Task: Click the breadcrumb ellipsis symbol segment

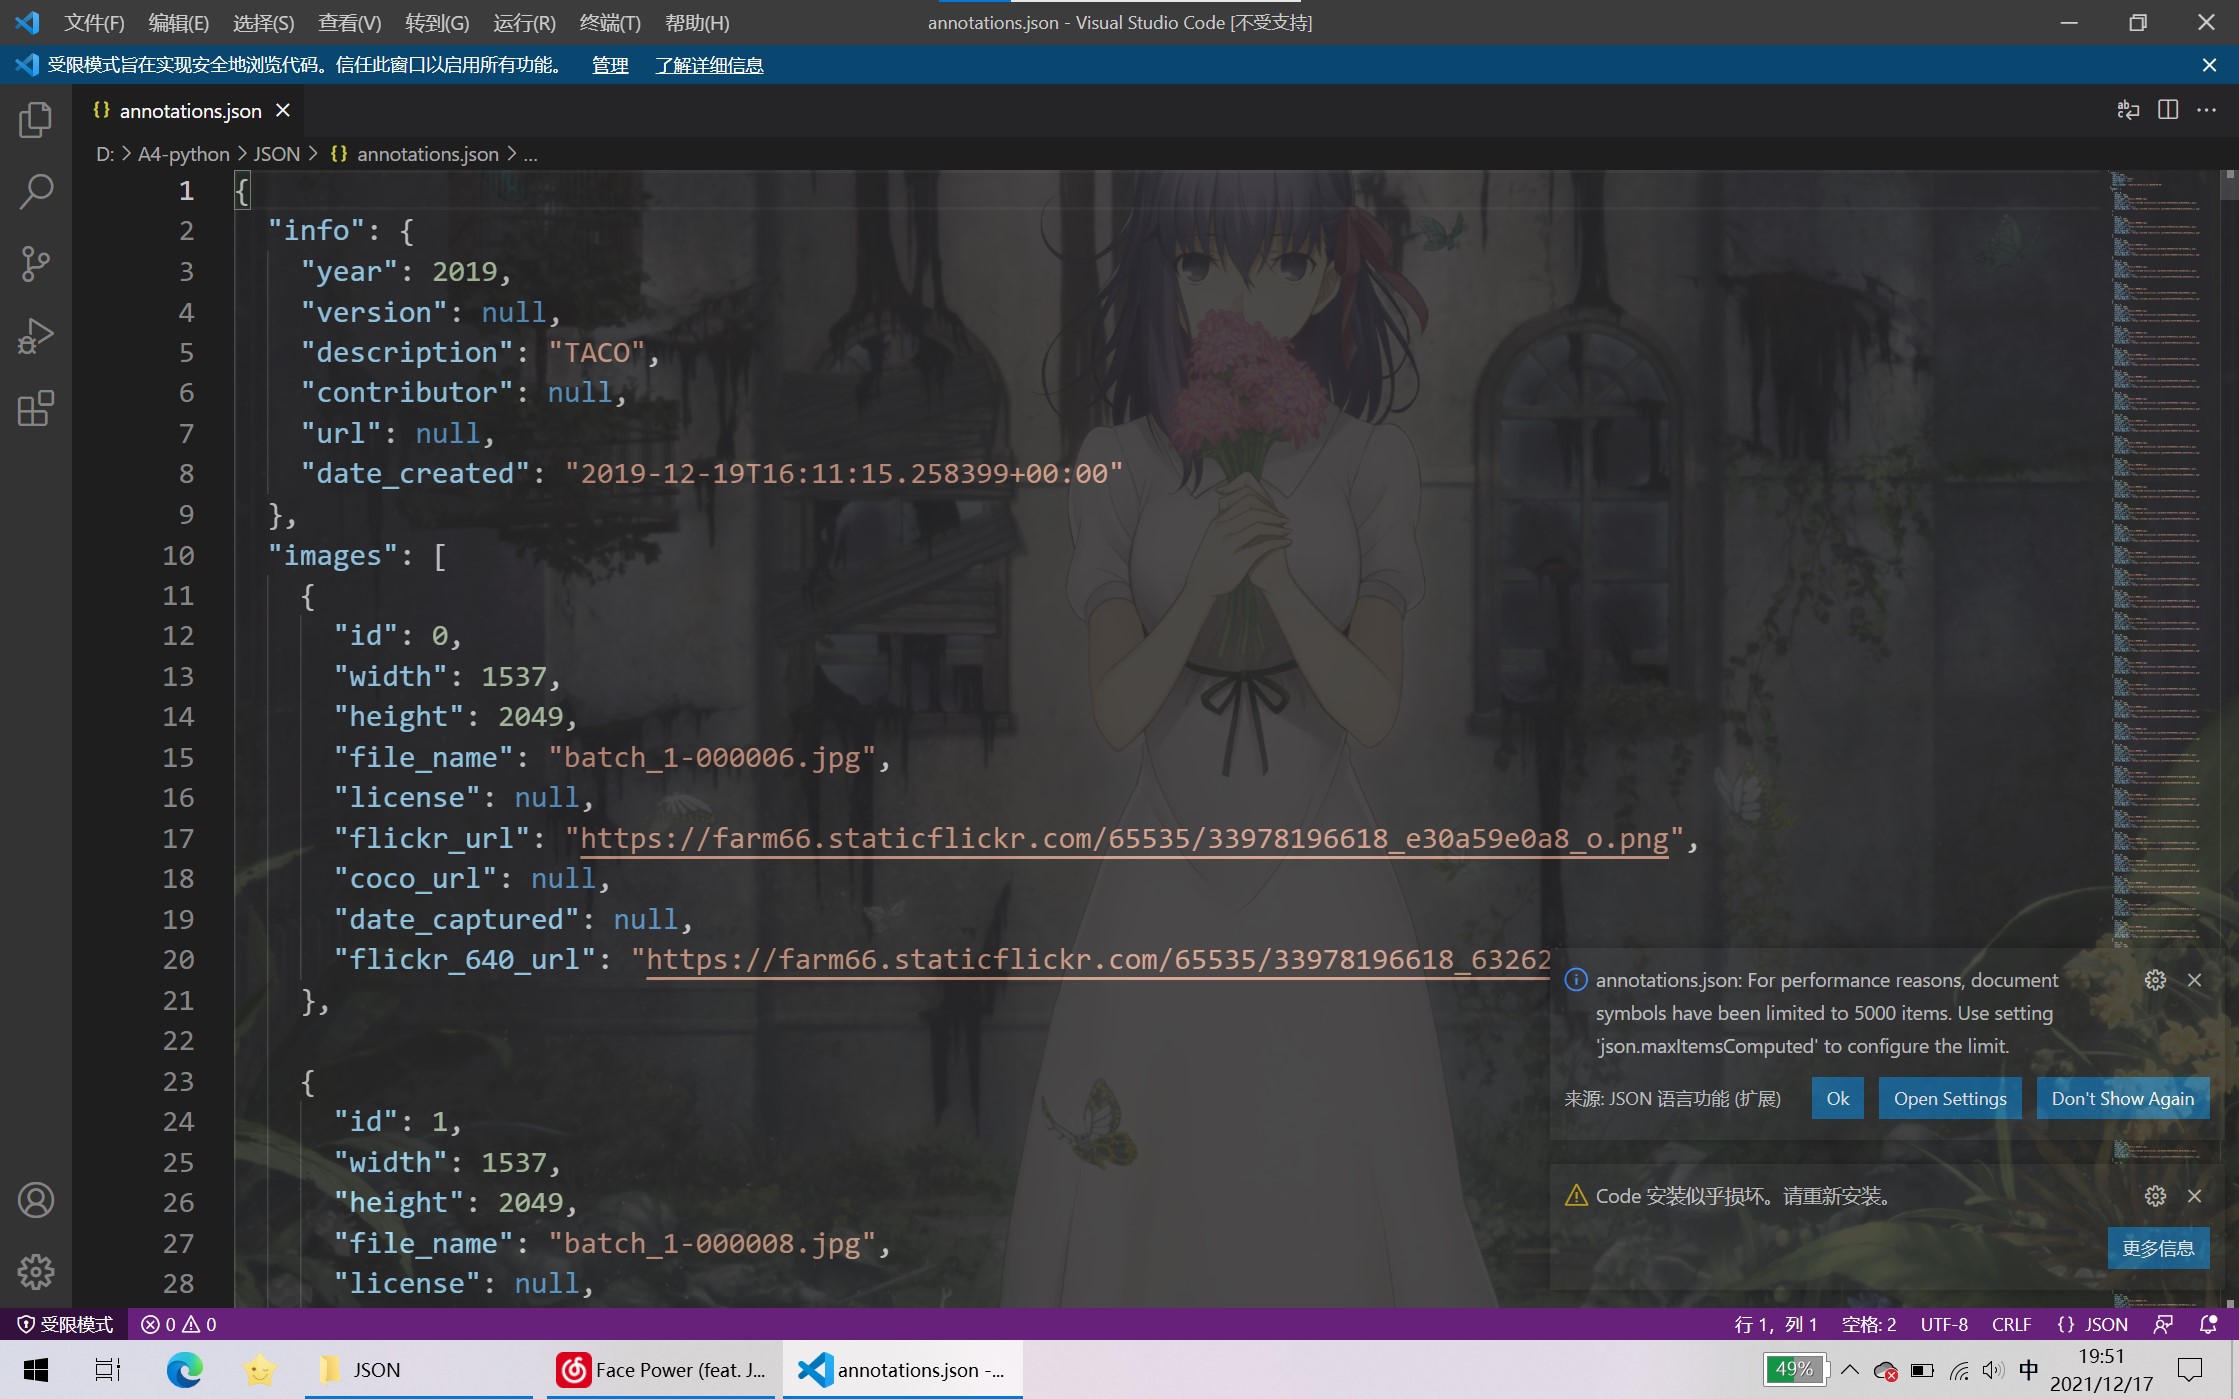Action: click(x=531, y=154)
